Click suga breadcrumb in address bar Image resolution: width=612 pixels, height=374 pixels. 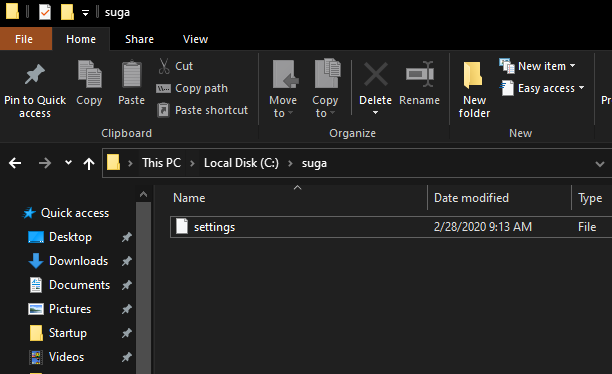(314, 163)
